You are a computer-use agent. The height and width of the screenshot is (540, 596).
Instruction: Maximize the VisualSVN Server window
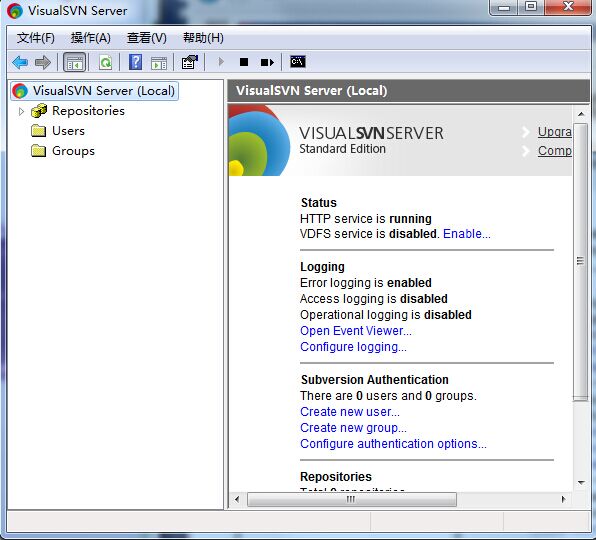coord(531,7)
